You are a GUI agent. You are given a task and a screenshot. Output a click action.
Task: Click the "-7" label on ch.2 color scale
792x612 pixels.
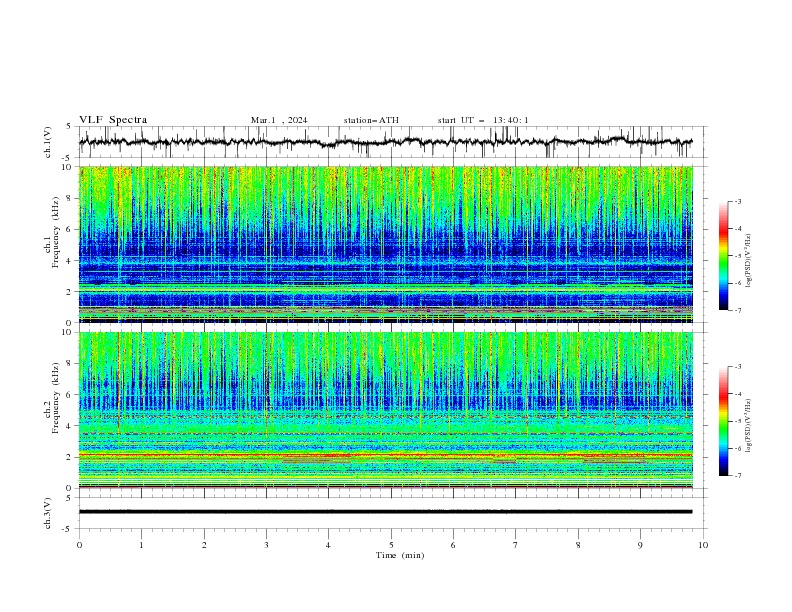737,476
